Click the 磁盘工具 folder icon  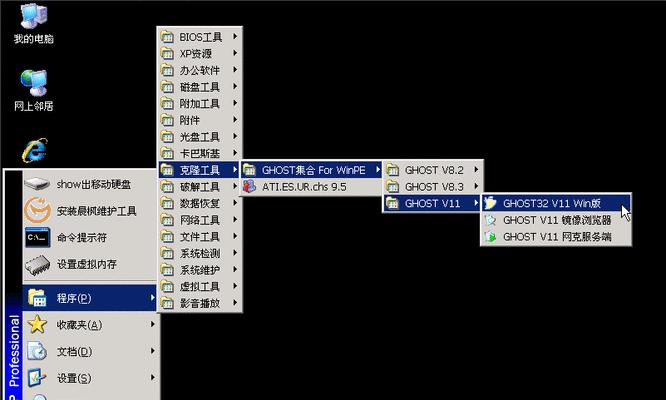point(167,87)
